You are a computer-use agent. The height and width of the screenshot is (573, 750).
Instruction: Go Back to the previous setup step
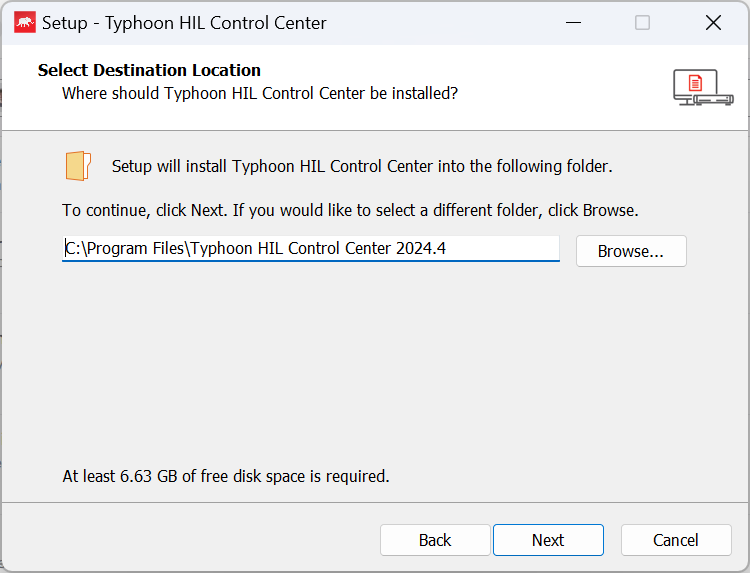435,540
